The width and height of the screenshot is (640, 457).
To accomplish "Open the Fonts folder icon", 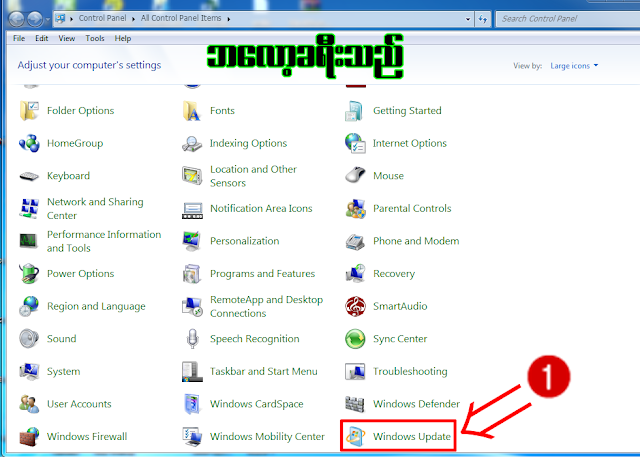I will click(x=192, y=111).
